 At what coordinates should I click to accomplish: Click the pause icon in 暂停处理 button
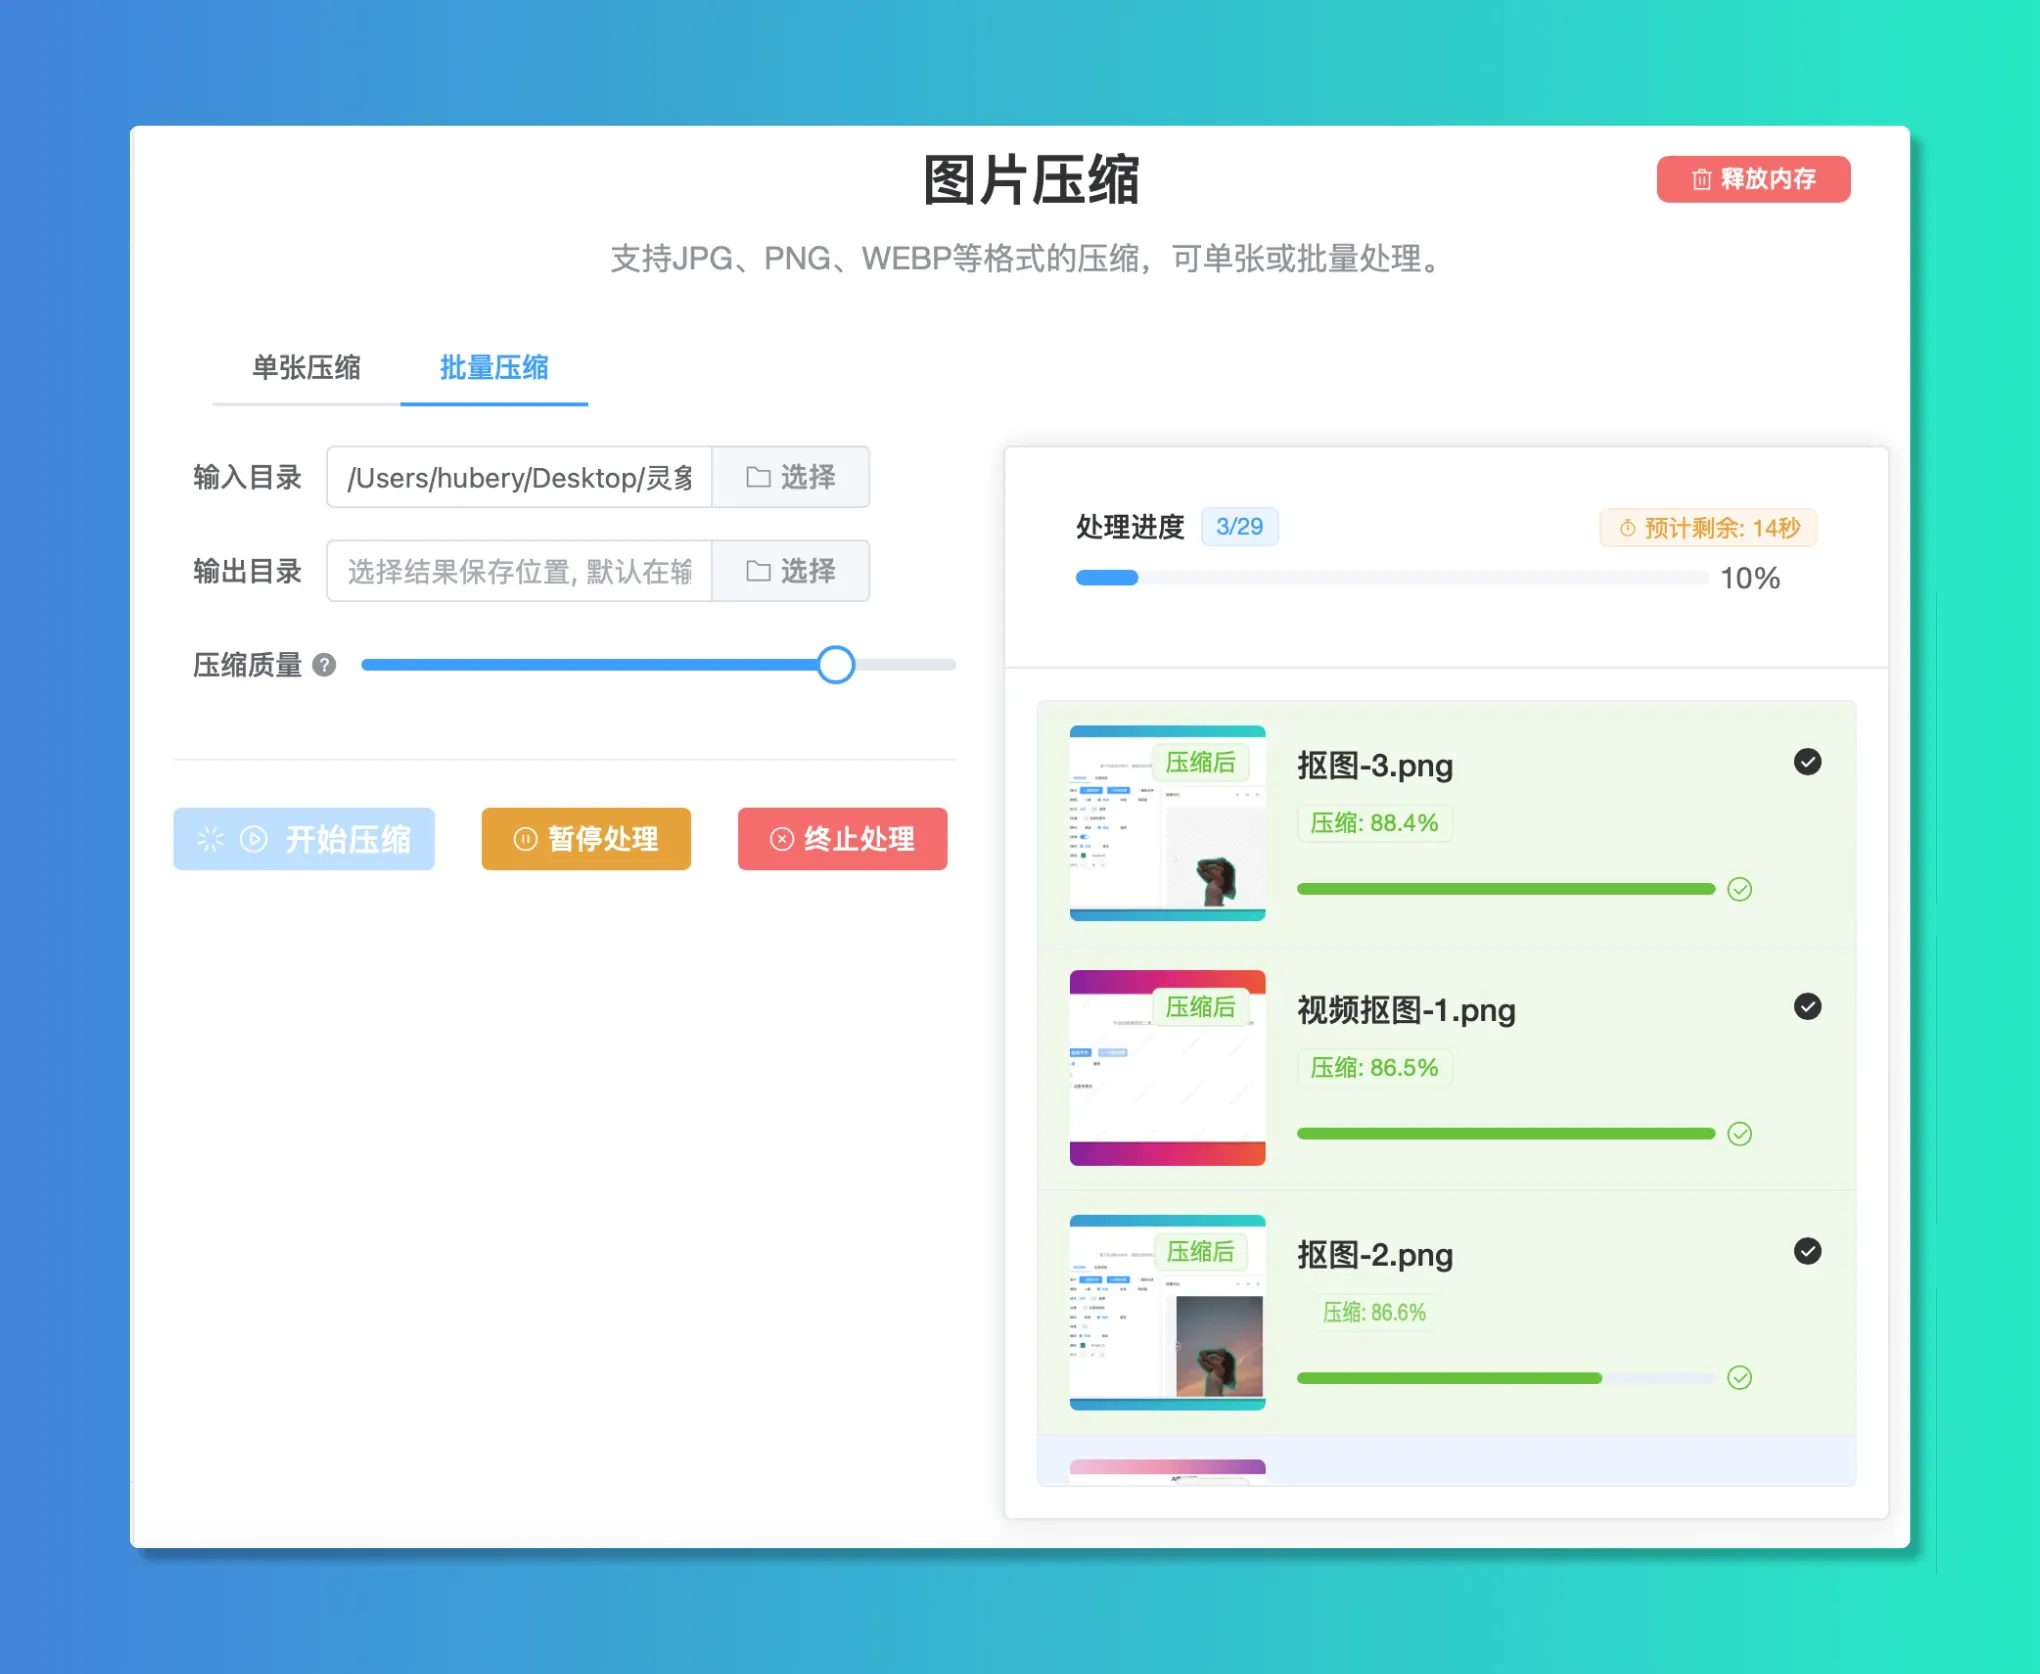point(524,839)
